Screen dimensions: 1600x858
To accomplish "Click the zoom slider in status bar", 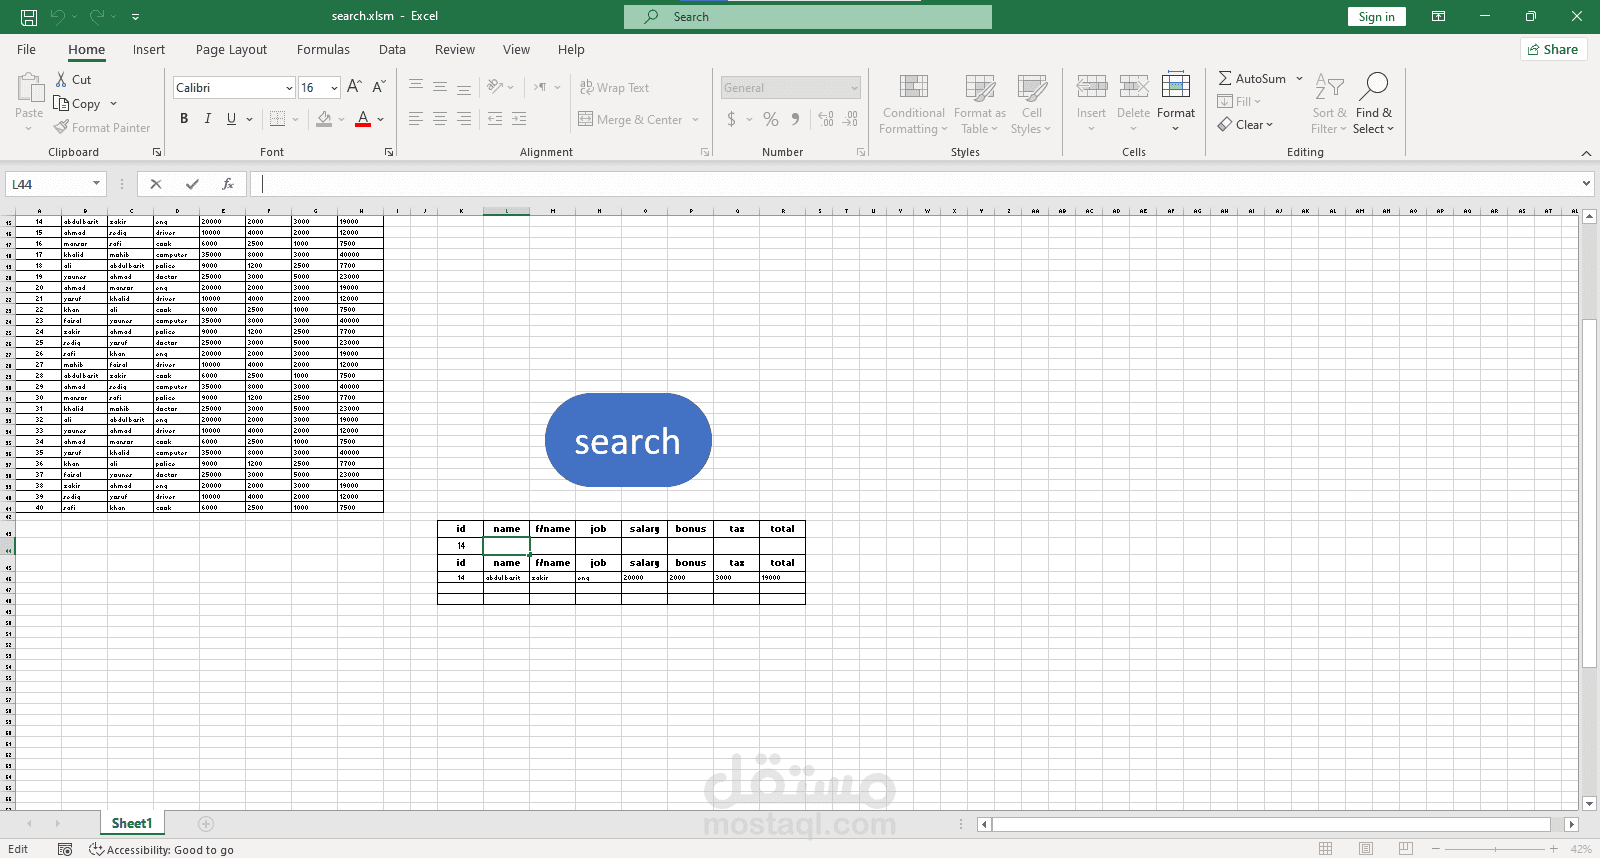I will click(1495, 849).
